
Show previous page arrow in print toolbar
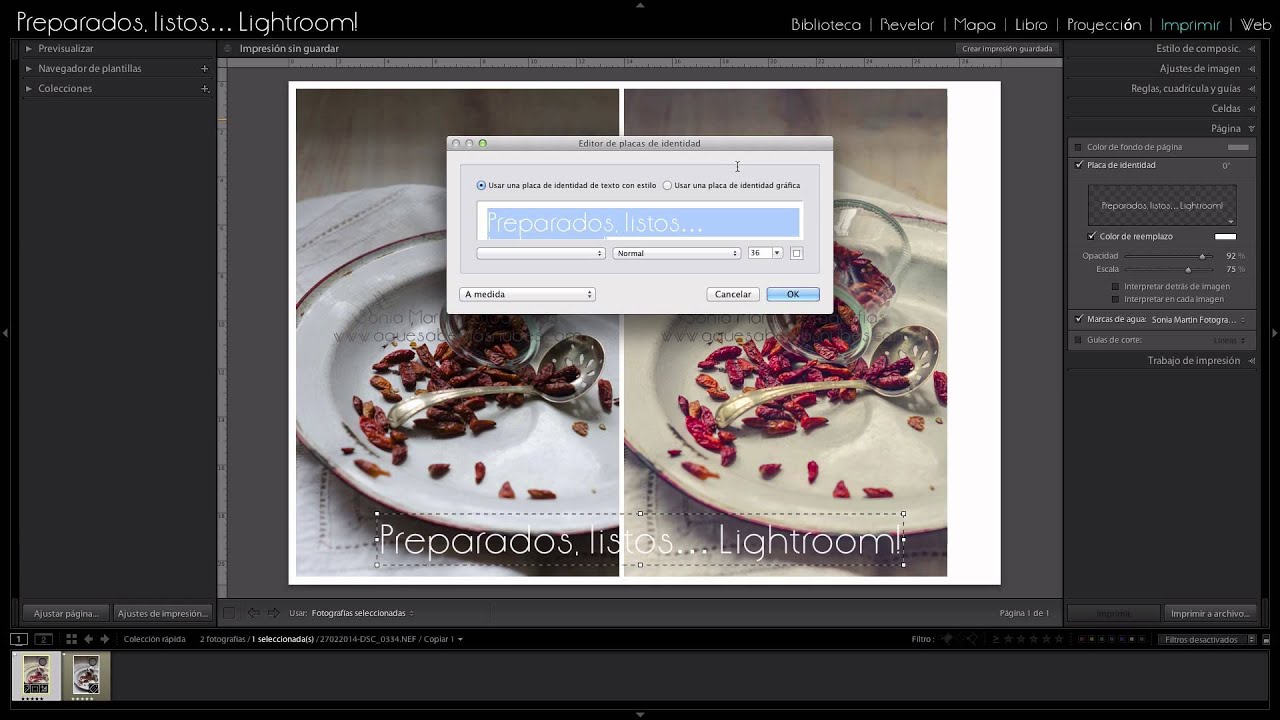pyautogui.click(x=253, y=613)
